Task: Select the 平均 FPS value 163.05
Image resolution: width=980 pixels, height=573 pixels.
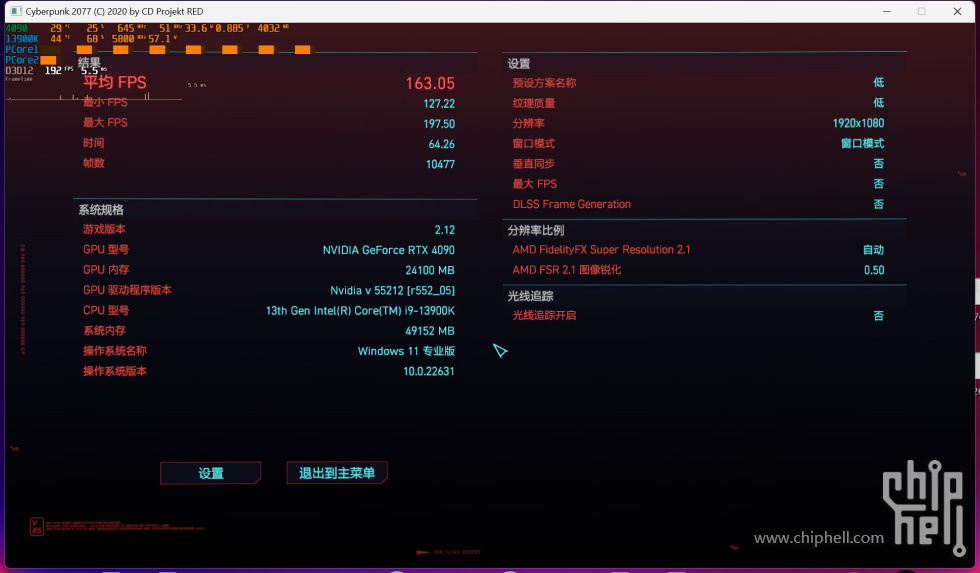Action: tap(430, 83)
